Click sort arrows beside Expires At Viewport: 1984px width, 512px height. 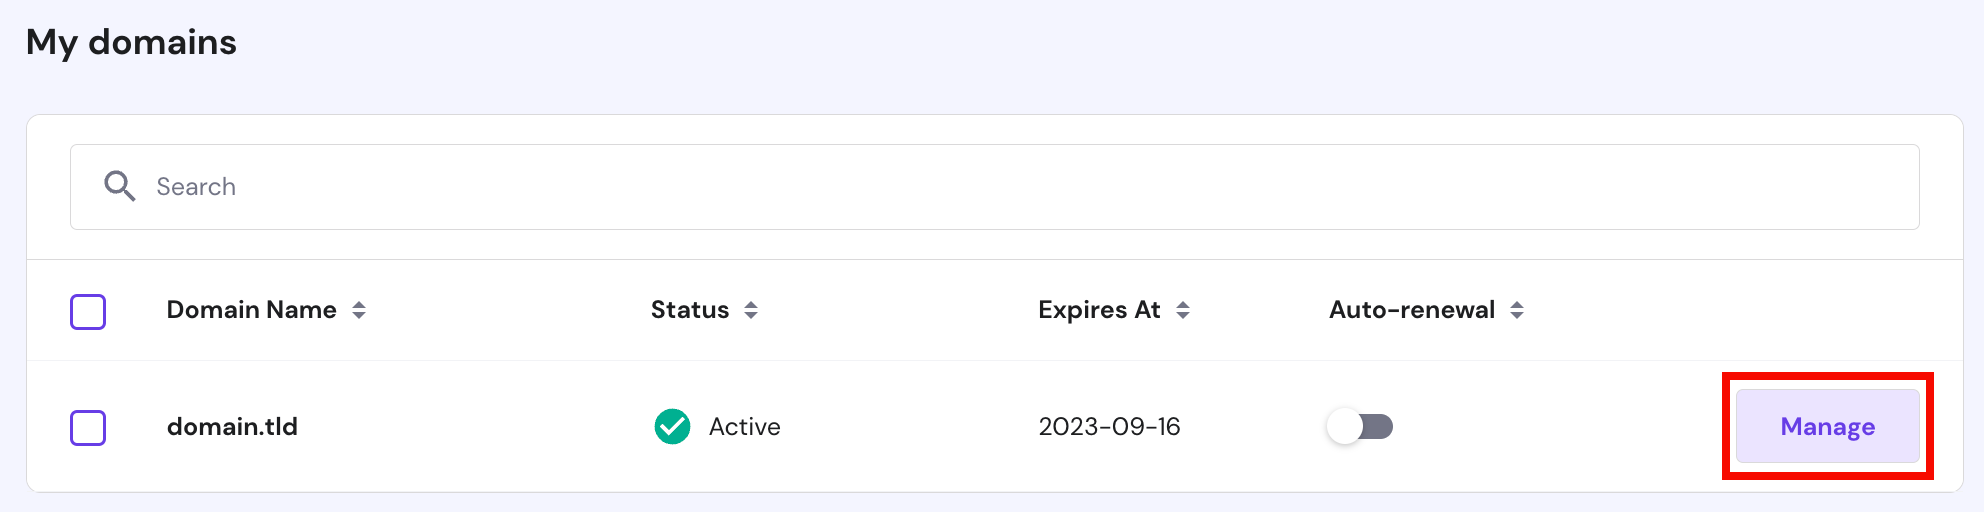(x=1183, y=311)
